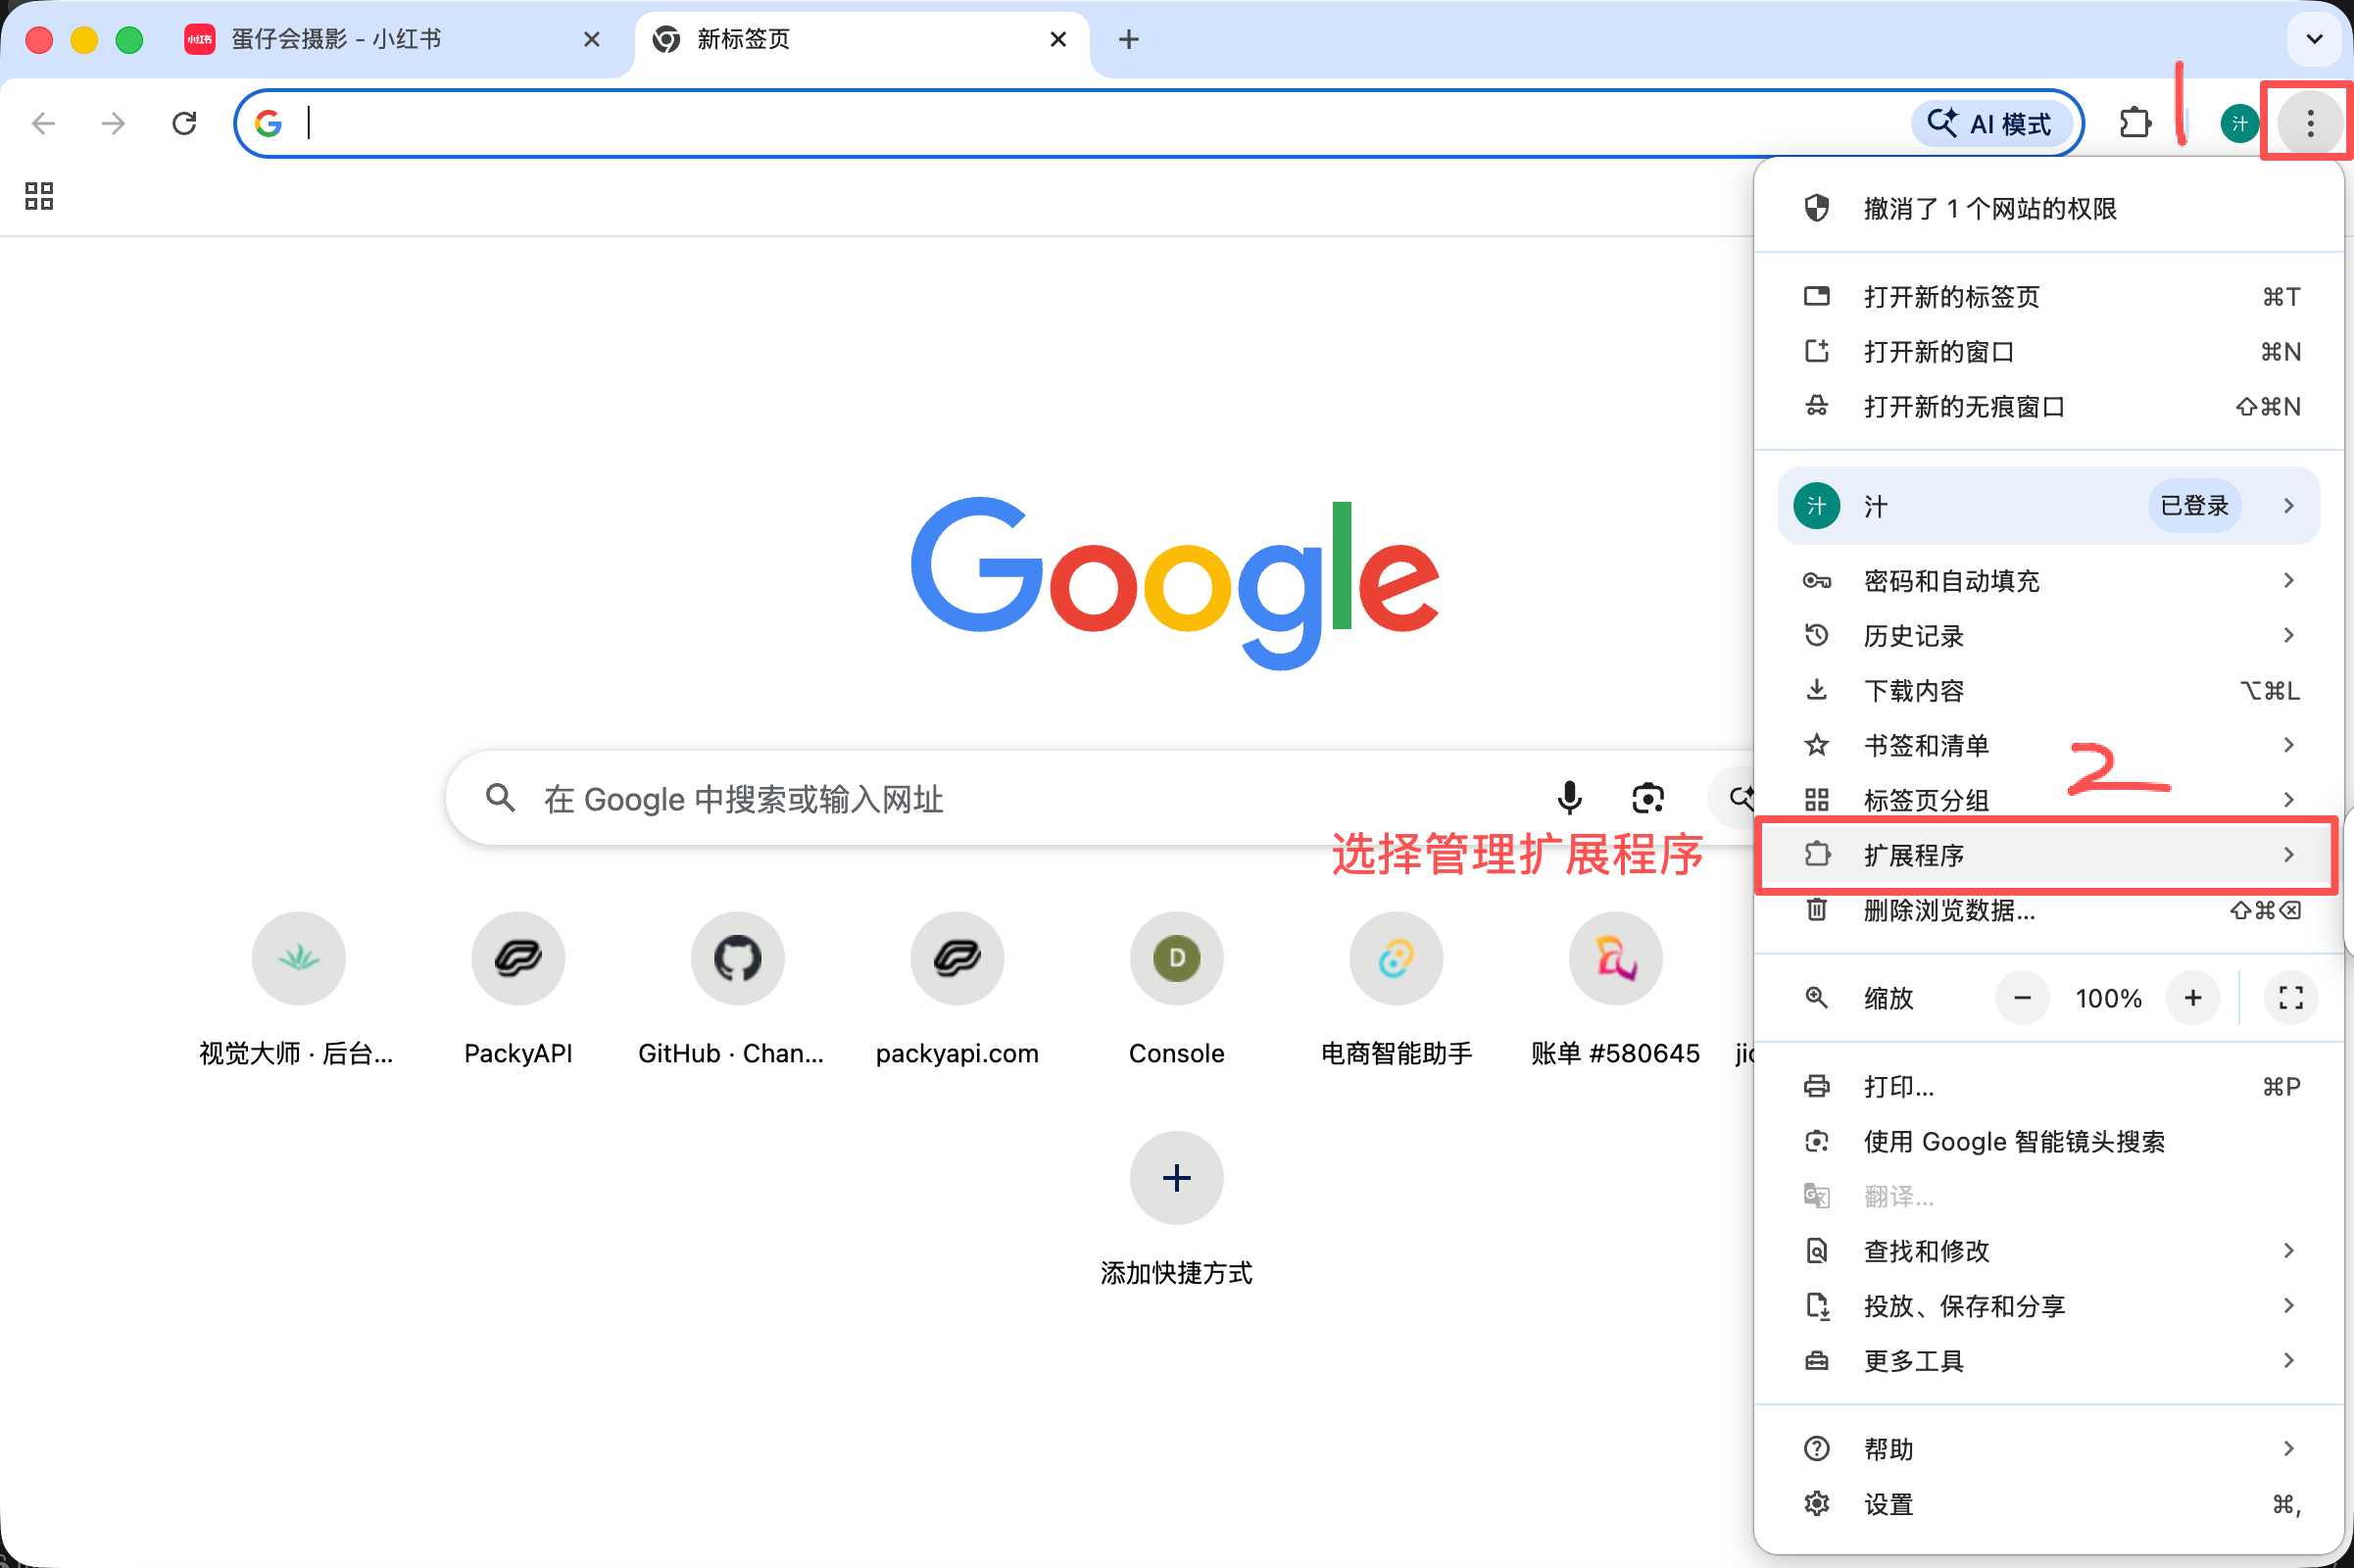Screen dimensions: 2354x1568
Task: Click the Google Lens camera search icon
Action: click(1647, 798)
